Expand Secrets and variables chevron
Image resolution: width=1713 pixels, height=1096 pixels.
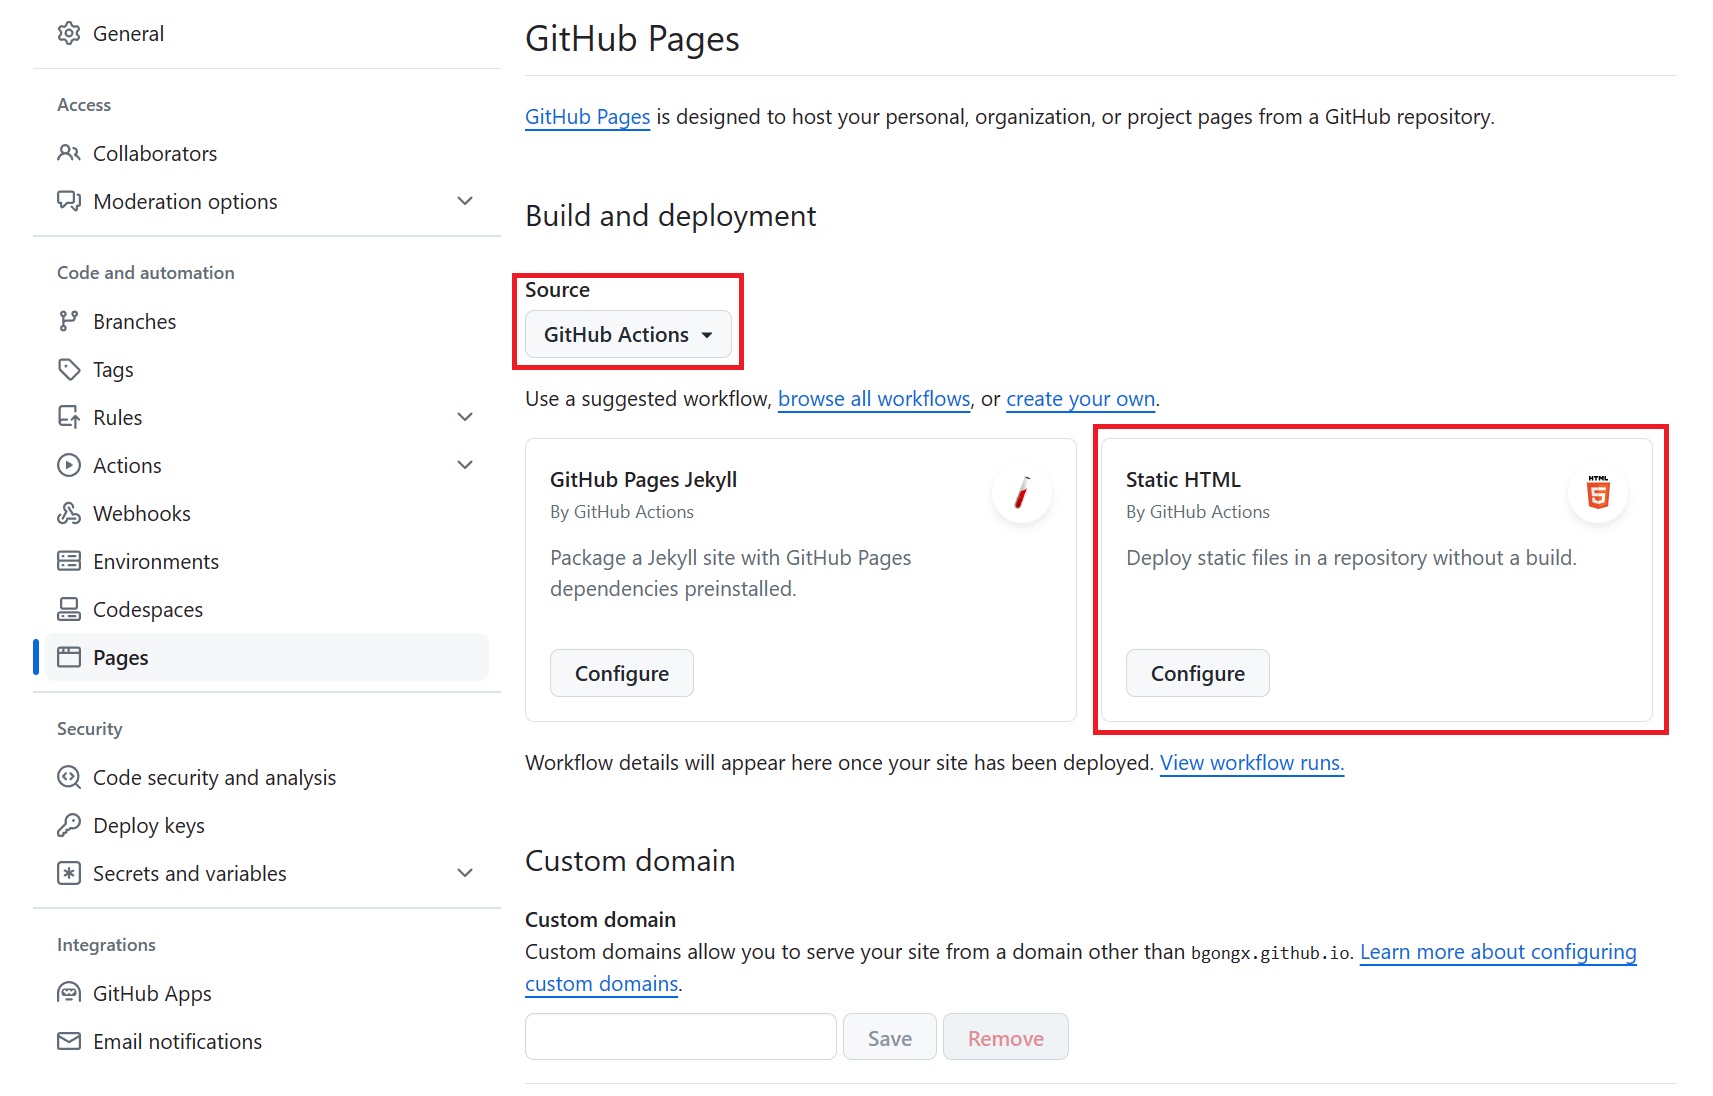465,873
